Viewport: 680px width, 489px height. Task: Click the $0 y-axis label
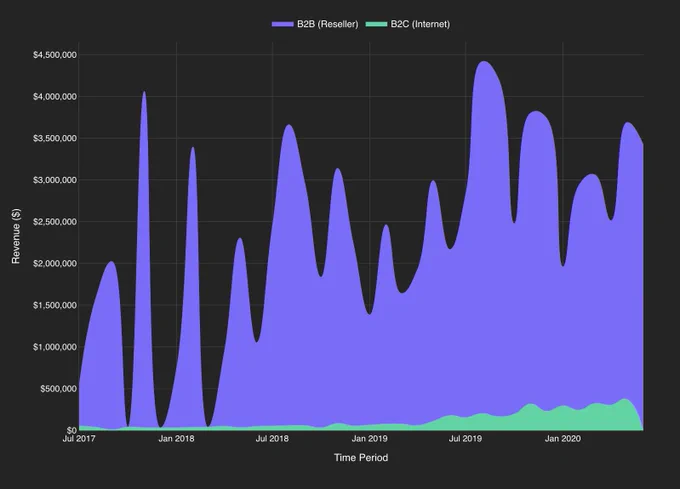[x=72, y=430]
